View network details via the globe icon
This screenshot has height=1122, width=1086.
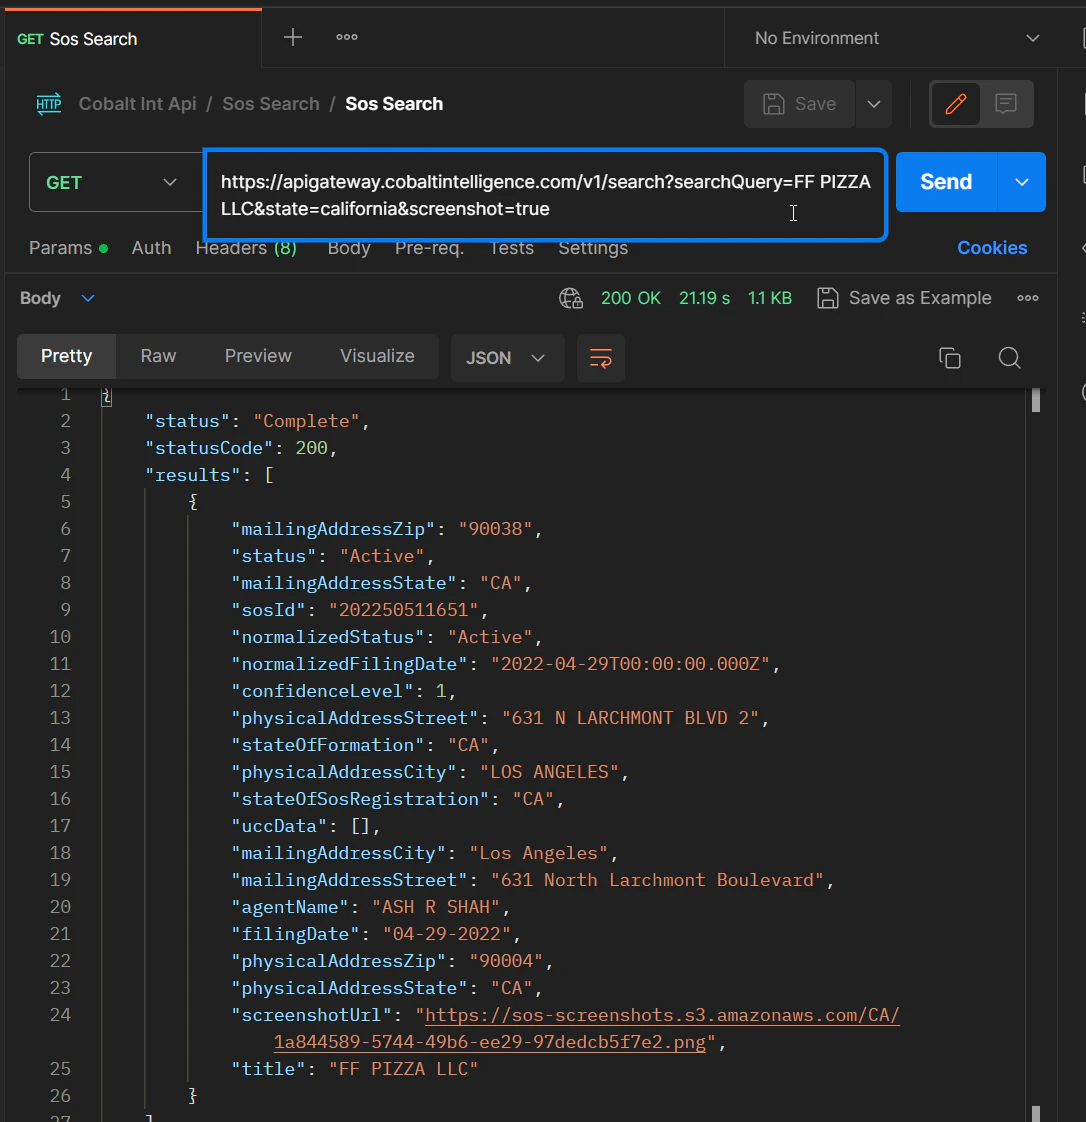pyautogui.click(x=570, y=297)
